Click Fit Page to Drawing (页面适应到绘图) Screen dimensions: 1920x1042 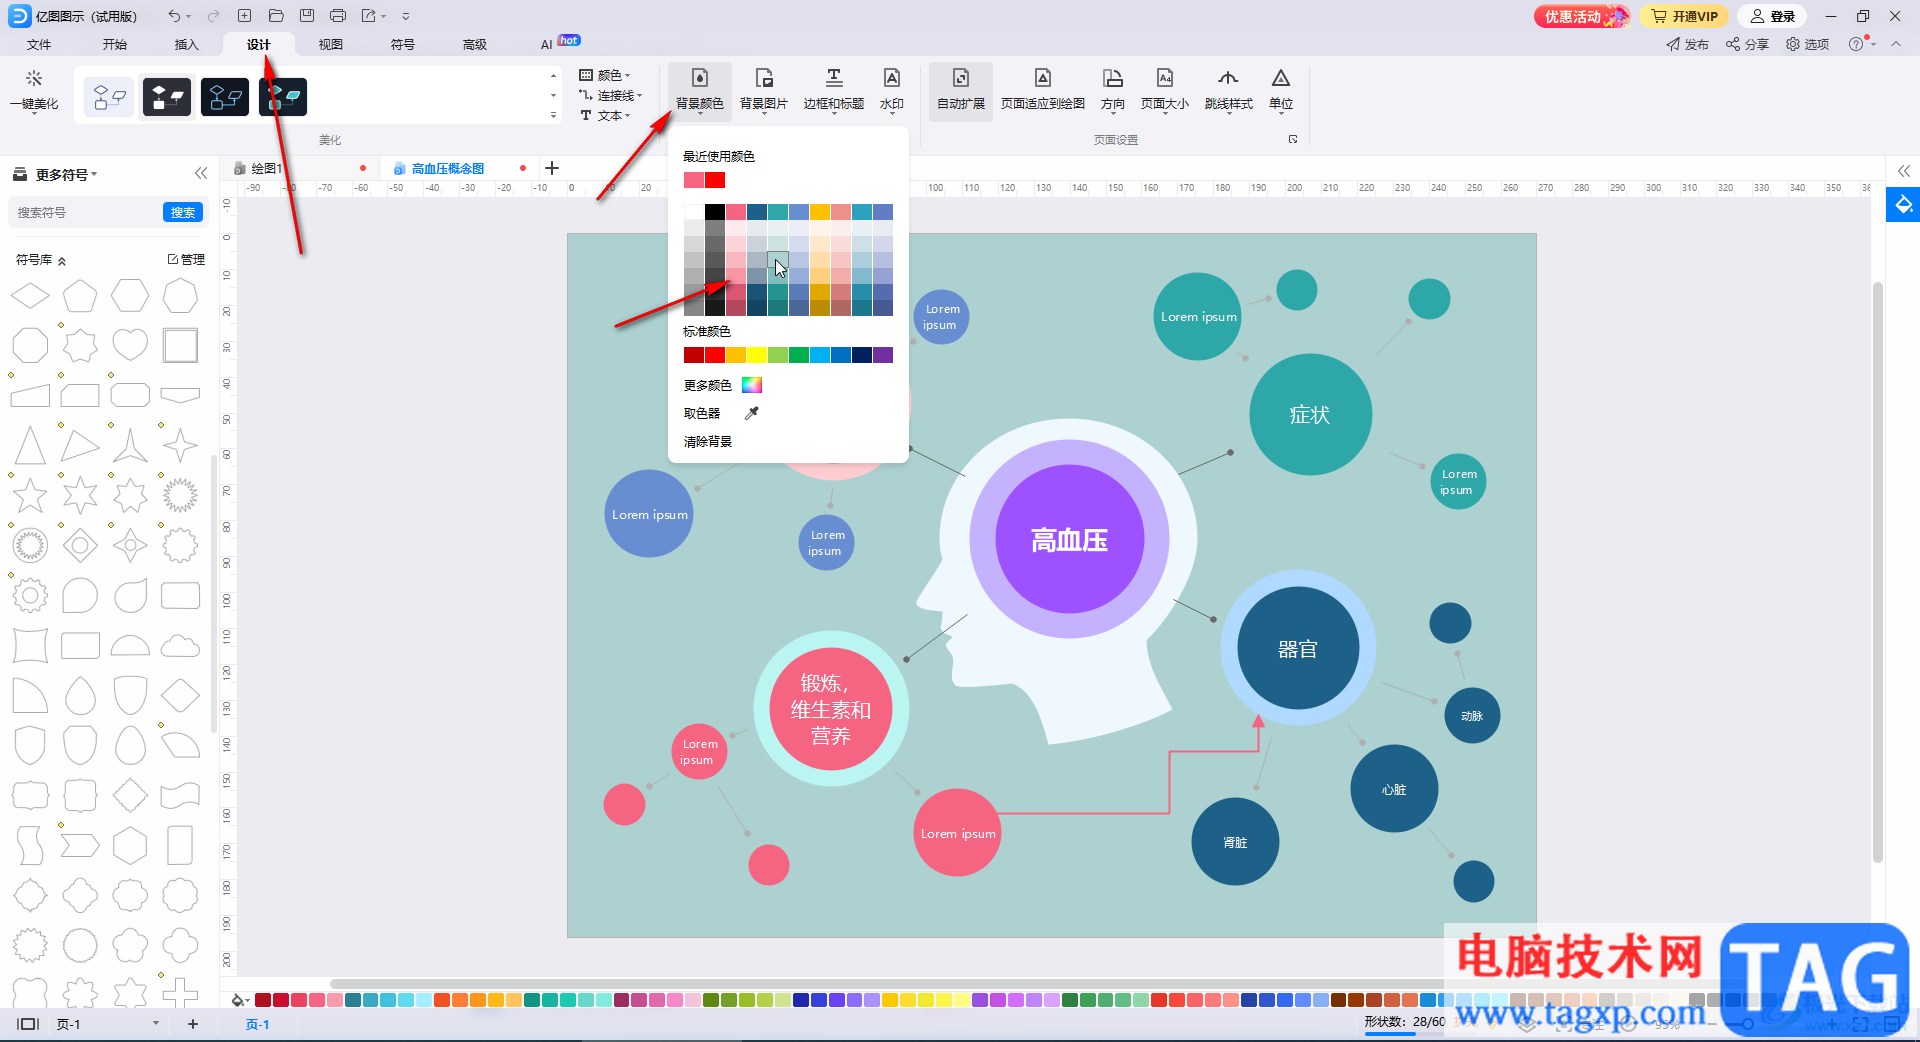1042,89
